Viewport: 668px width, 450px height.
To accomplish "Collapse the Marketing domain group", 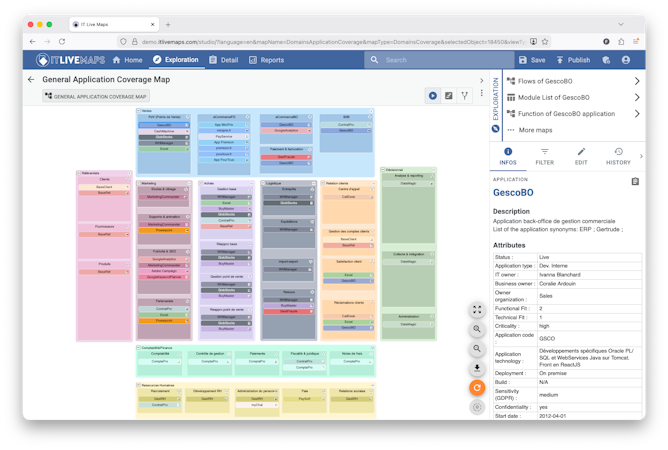I will (138, 183).
